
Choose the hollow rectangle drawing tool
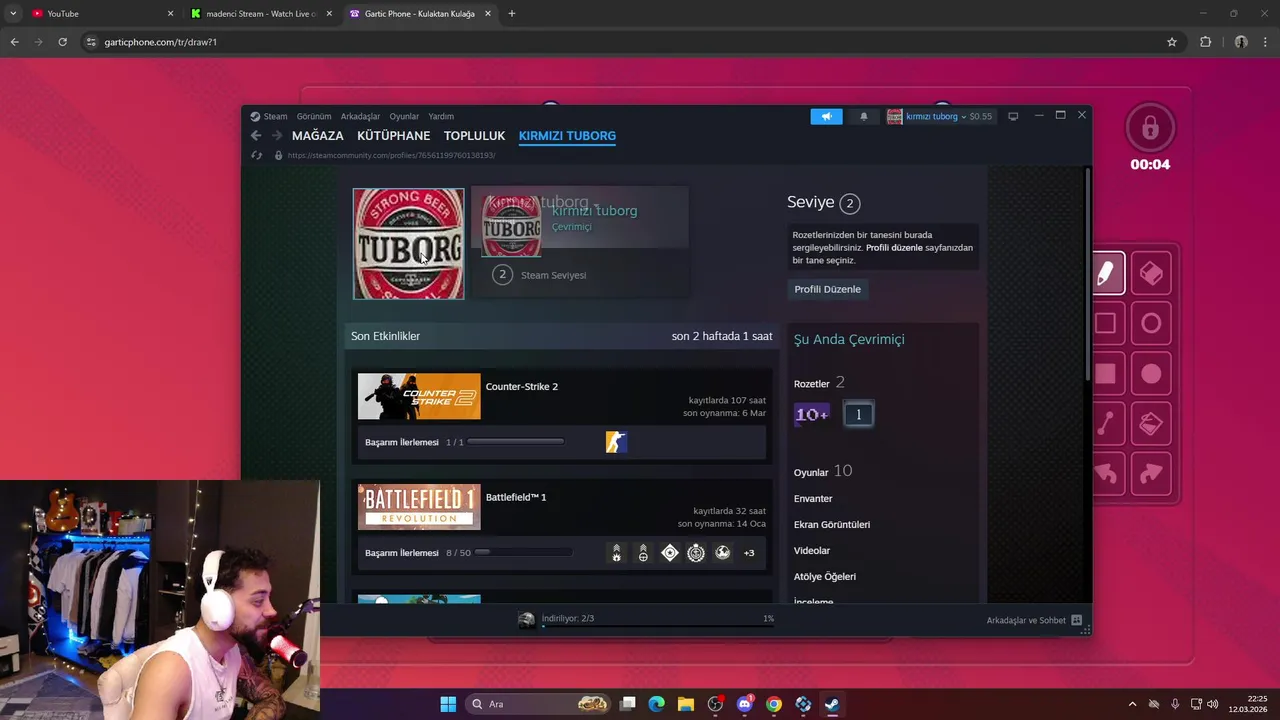point(1105,323)
